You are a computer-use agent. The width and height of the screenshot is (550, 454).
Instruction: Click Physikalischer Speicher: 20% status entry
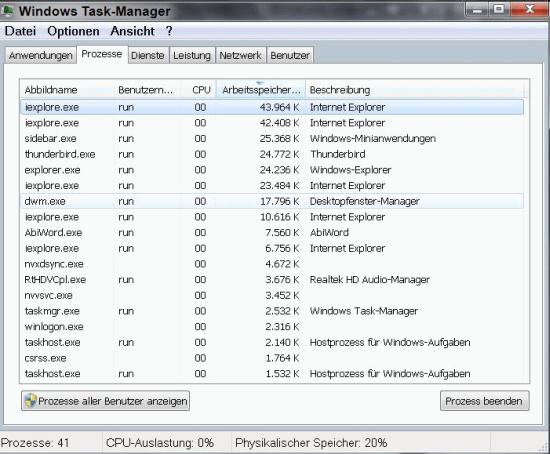311,443
